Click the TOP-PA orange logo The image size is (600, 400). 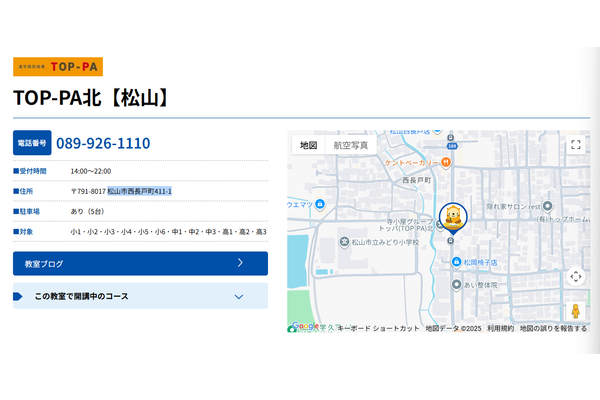click(58, 67)
